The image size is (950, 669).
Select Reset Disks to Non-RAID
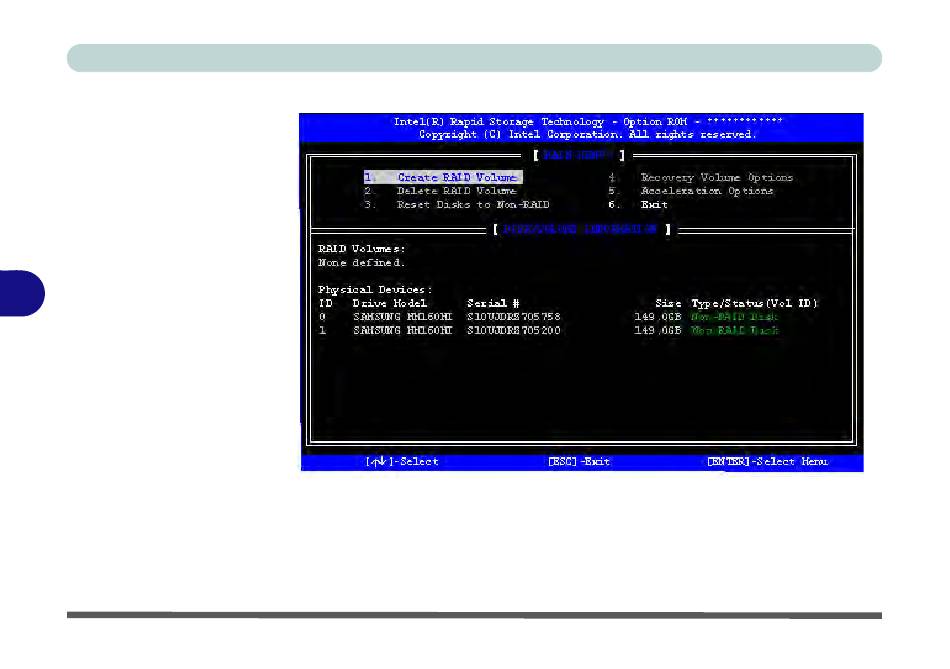[x=457, y=205]
